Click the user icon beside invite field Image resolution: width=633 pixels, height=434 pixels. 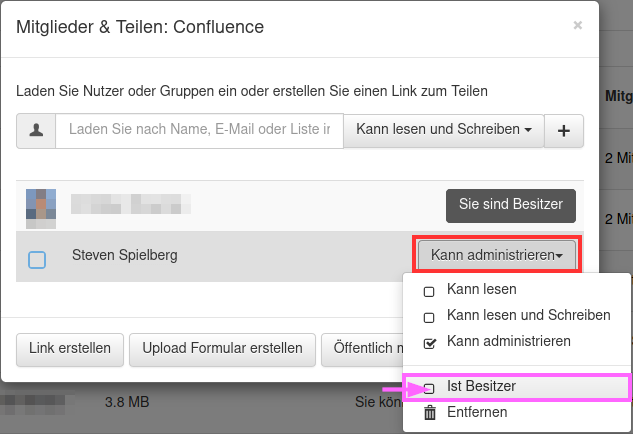pyautogui.click(x=36, y=131)
